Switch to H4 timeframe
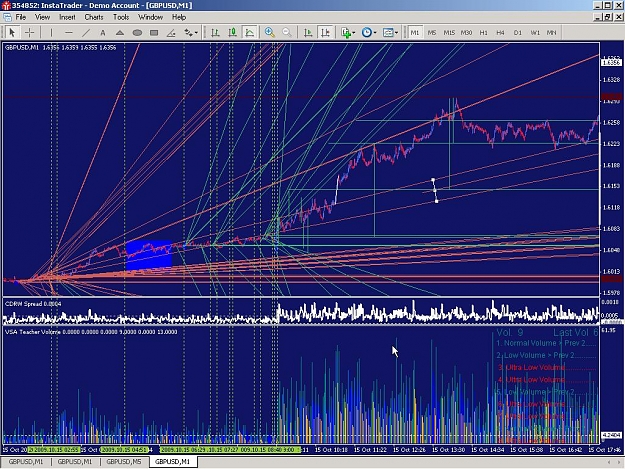The width and height of the screenshot is (625, 469). pyautogui.click(x=500, y=33)
